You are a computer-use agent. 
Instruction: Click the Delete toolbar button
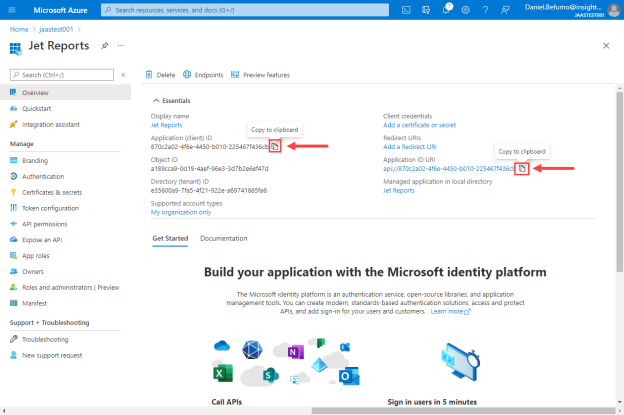click(160, 75)
